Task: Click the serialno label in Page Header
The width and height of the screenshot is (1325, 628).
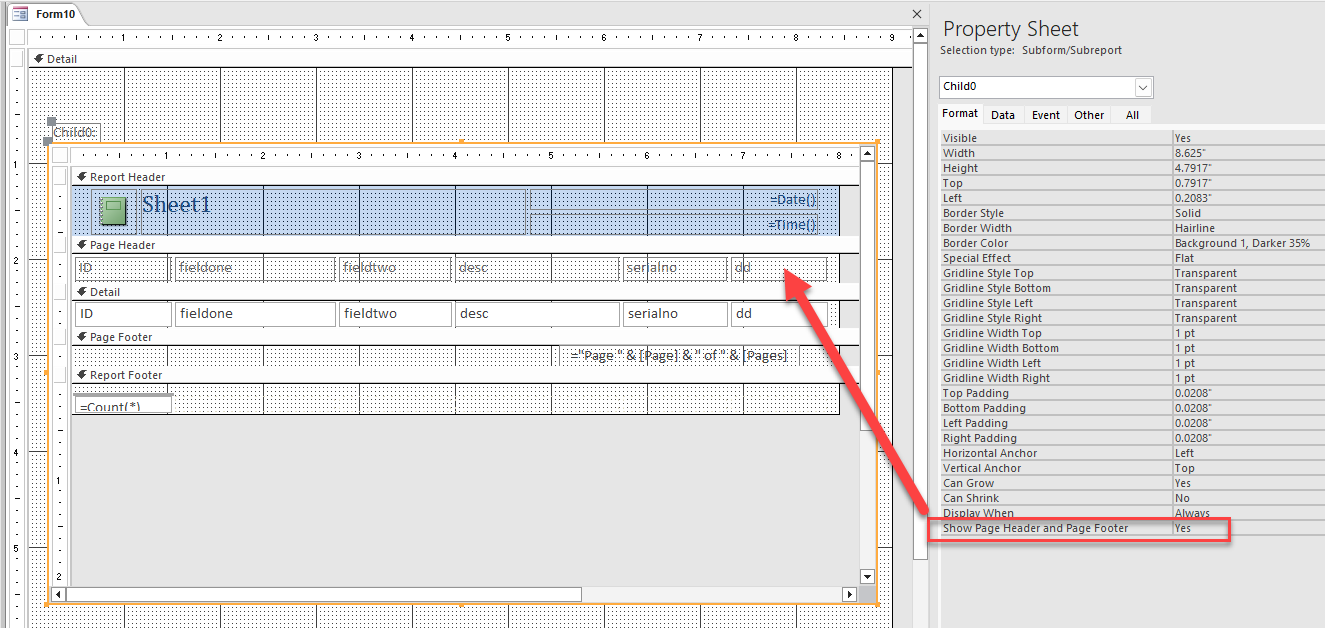Action: 675,268
